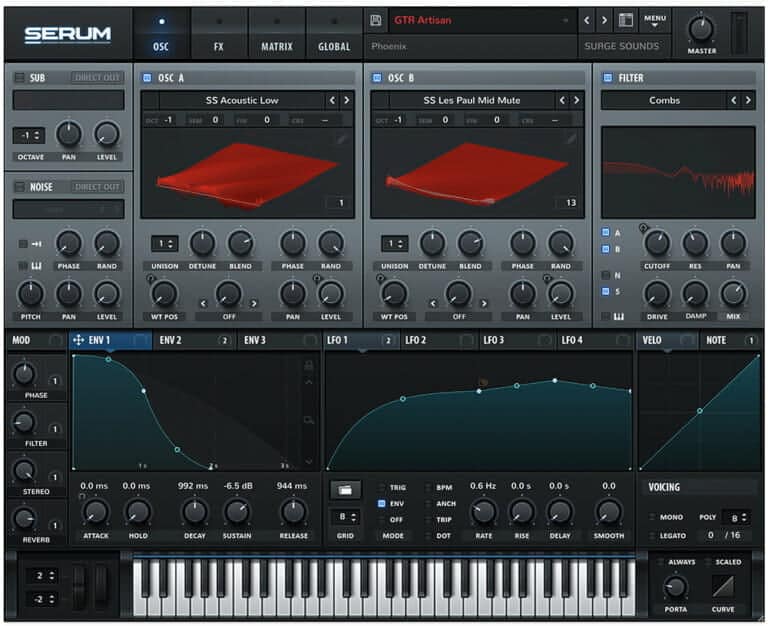The image size is (768, 626).
Task: Click the envelope zoom magnifier icon
Action: 309,420
